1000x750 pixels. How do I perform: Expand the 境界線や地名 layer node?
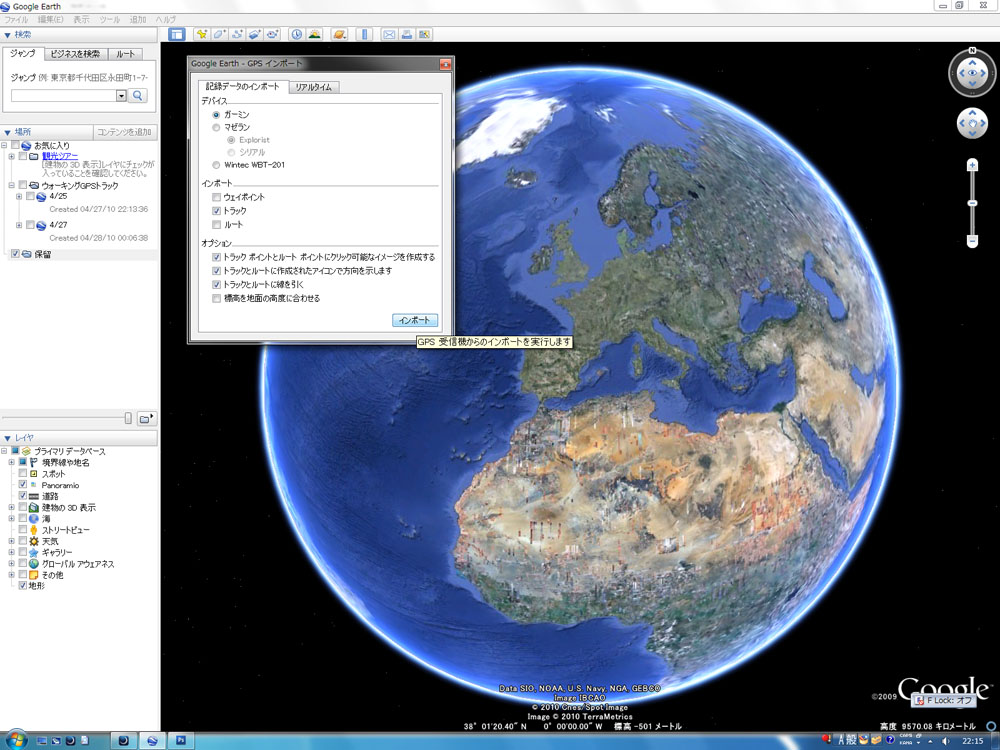click(11, 462)
